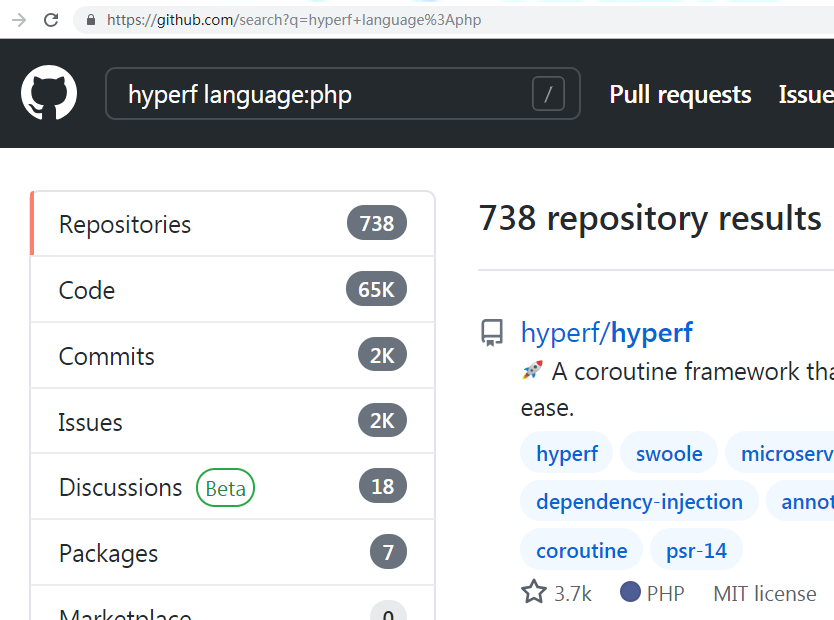
Task: Switch to Code search results
Action: coord(233,290)
